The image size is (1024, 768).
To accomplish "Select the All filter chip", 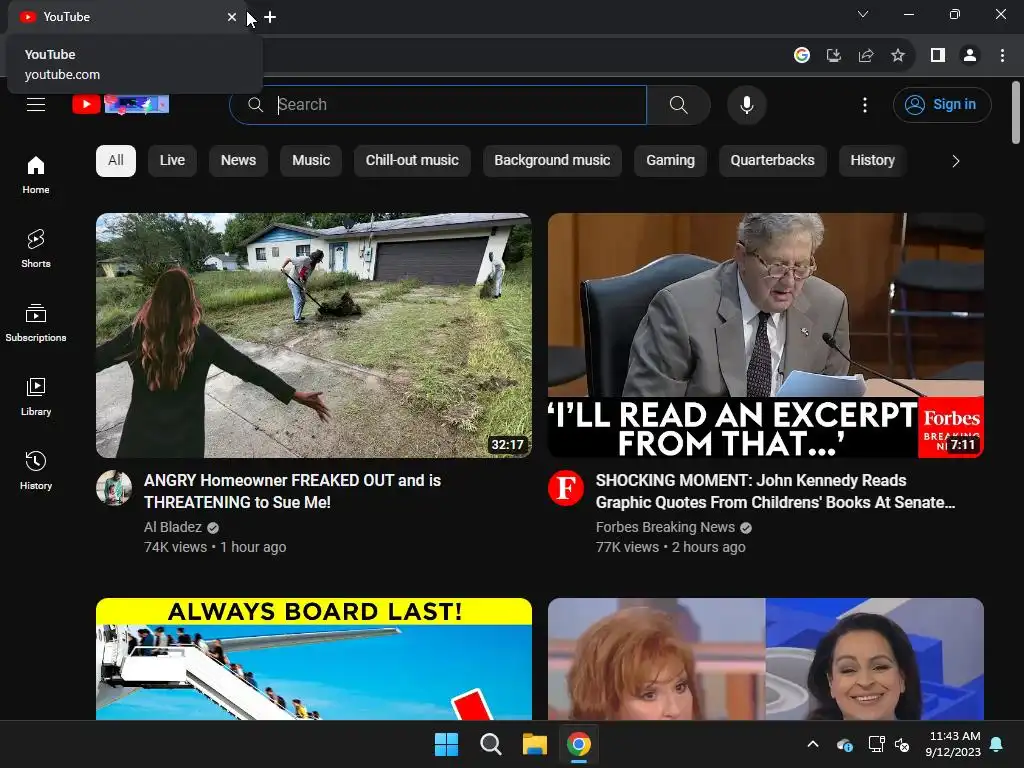I will click(x=116, y=161).
